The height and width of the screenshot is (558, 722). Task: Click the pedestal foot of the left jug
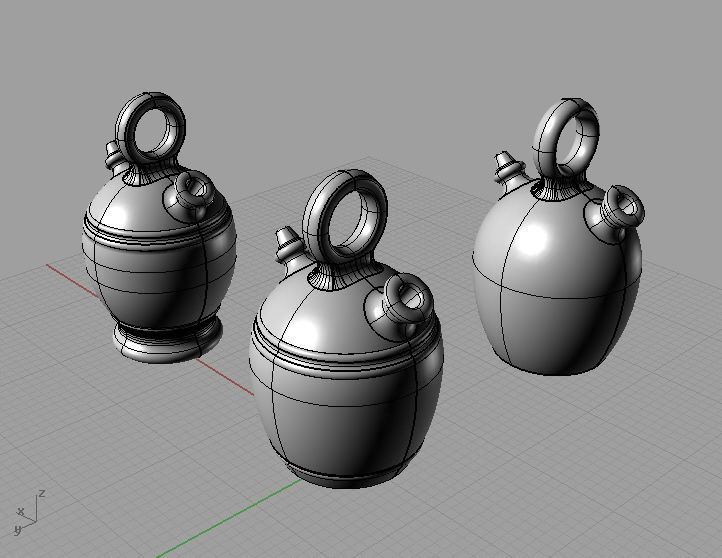coord(168,341)
